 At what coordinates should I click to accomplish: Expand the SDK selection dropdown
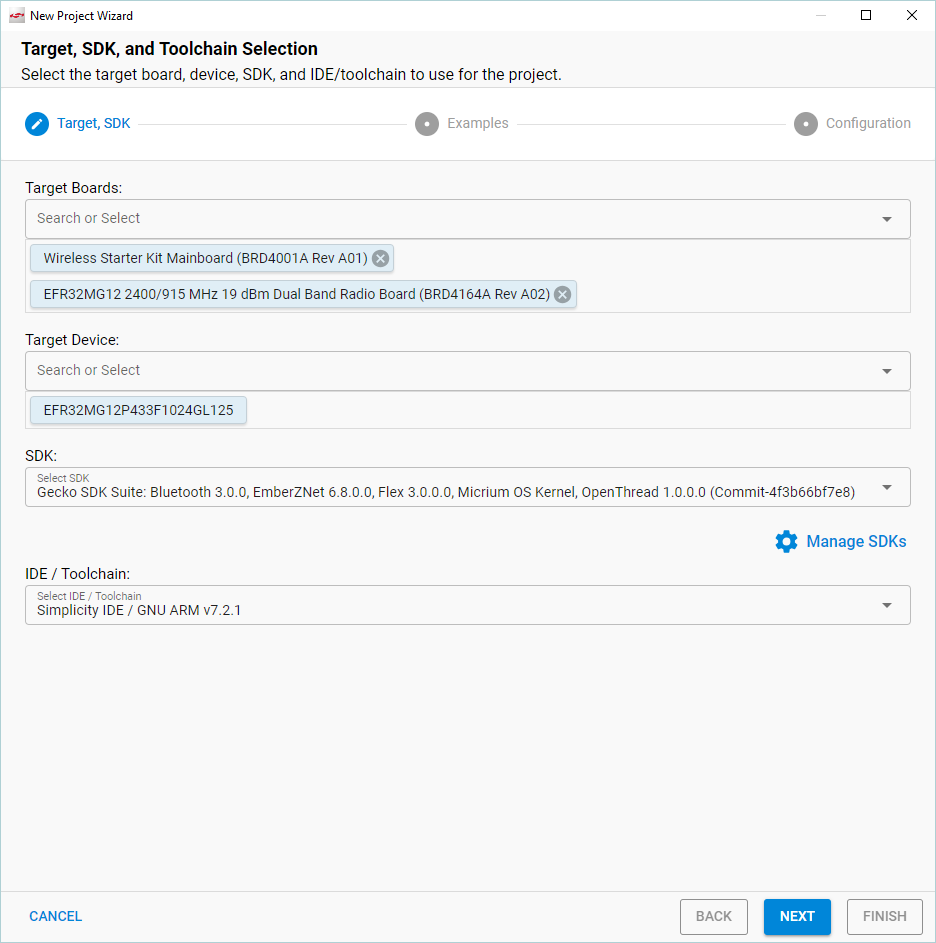(887, 487)
